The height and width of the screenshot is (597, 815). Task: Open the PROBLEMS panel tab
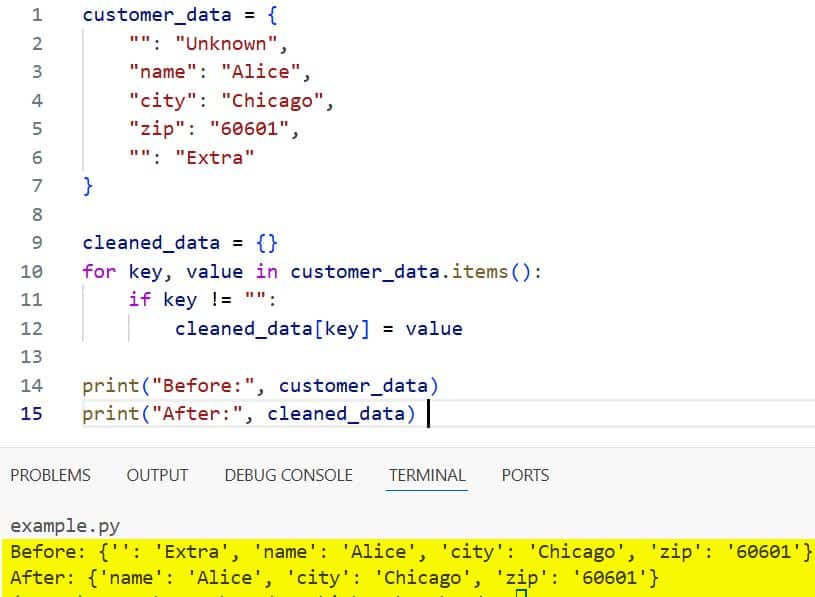(x=50, y=476)
